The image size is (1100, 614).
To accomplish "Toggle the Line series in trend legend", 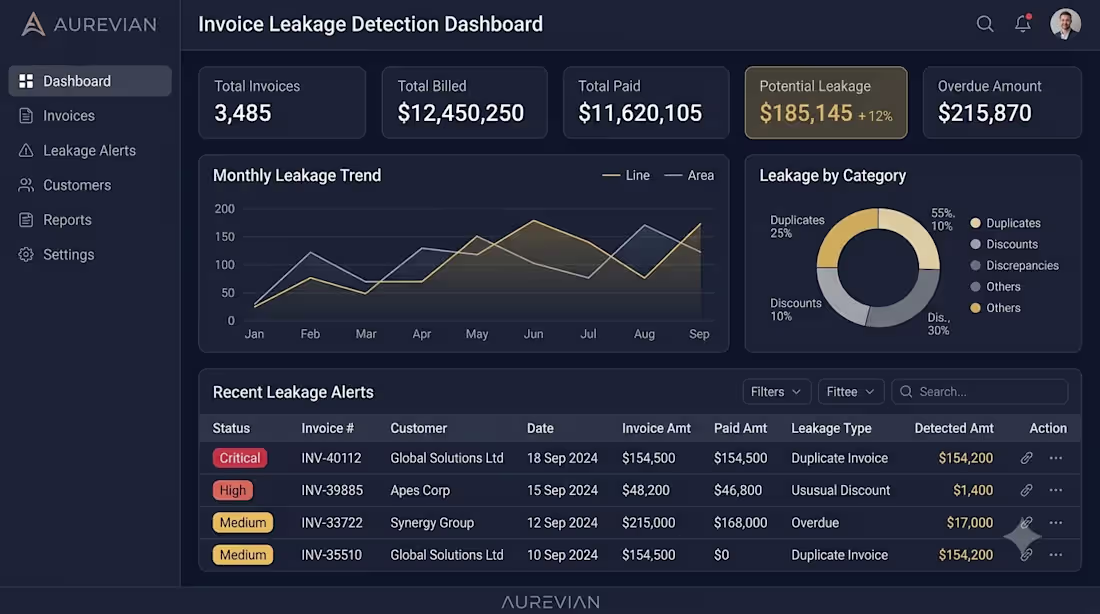I will click(626, 175).
